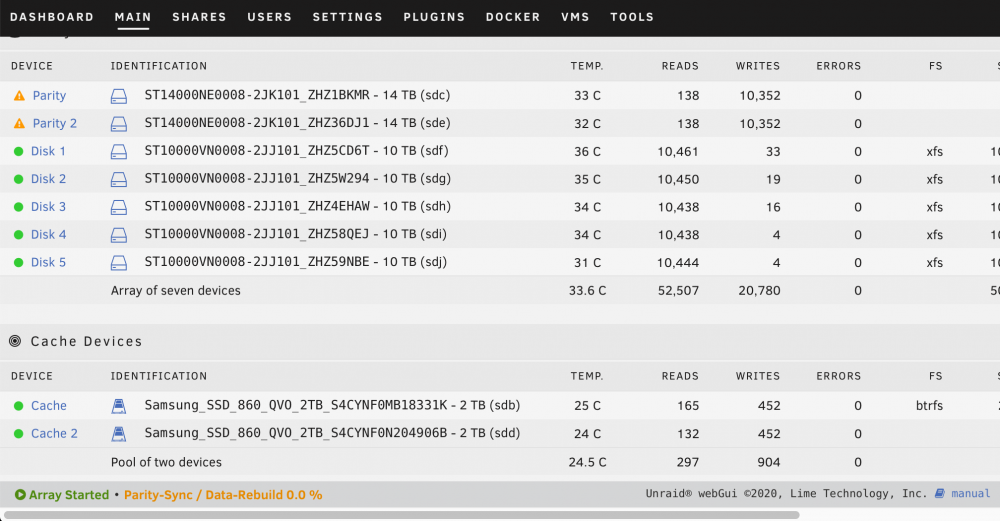
Task: Click Disk 2 green status indicator
Action: [18, 179]
